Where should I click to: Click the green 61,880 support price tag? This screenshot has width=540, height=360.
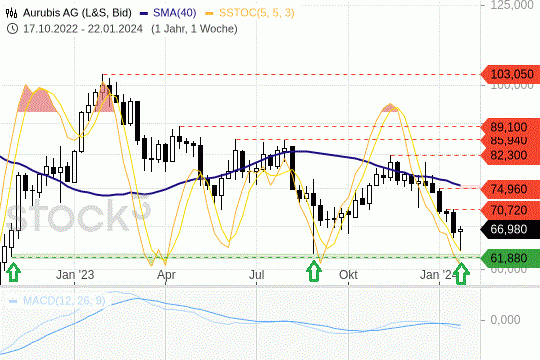click(510, 258)
